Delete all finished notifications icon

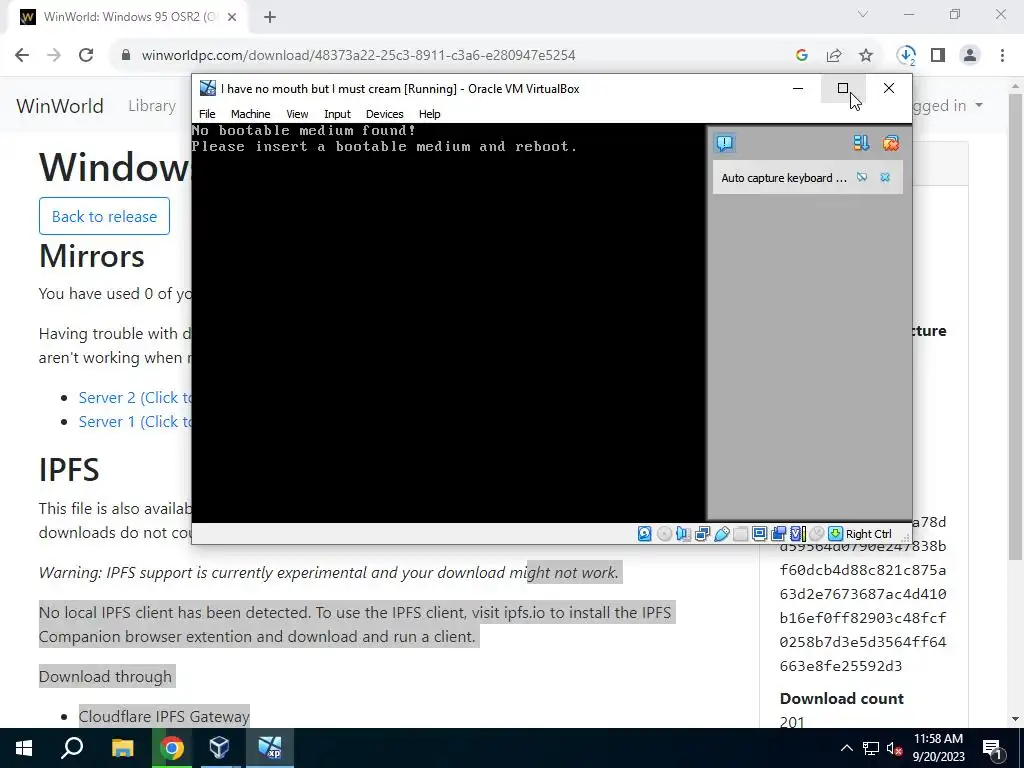click(x=891, y=143)
